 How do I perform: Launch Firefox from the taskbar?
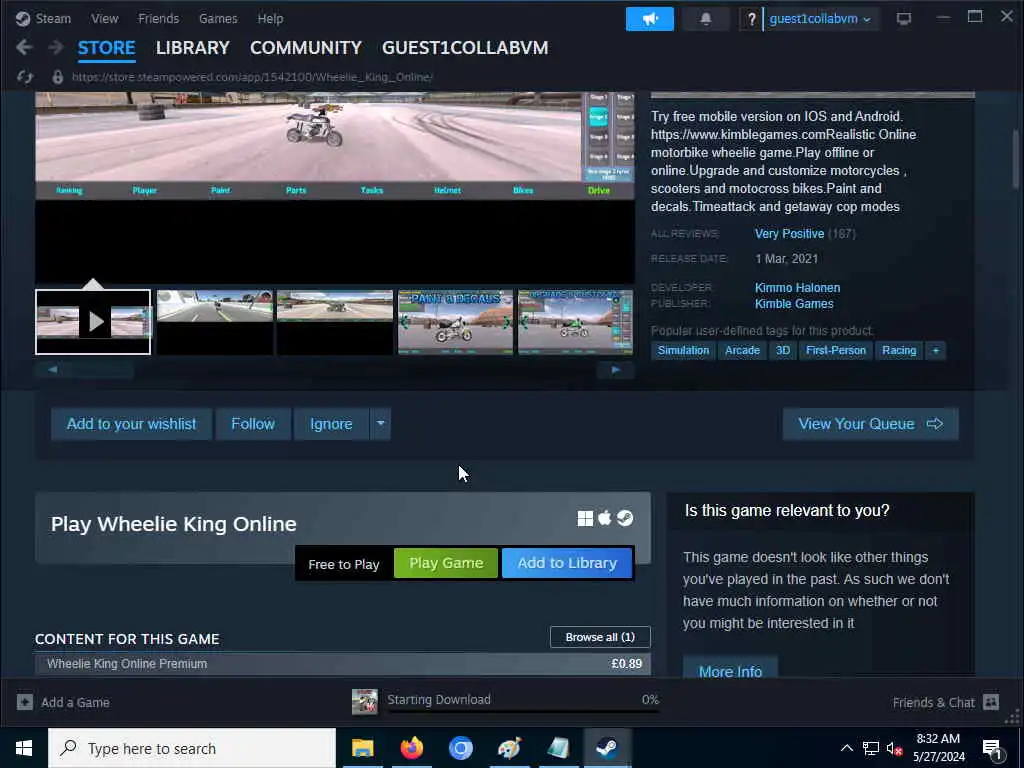click(411, 748)
